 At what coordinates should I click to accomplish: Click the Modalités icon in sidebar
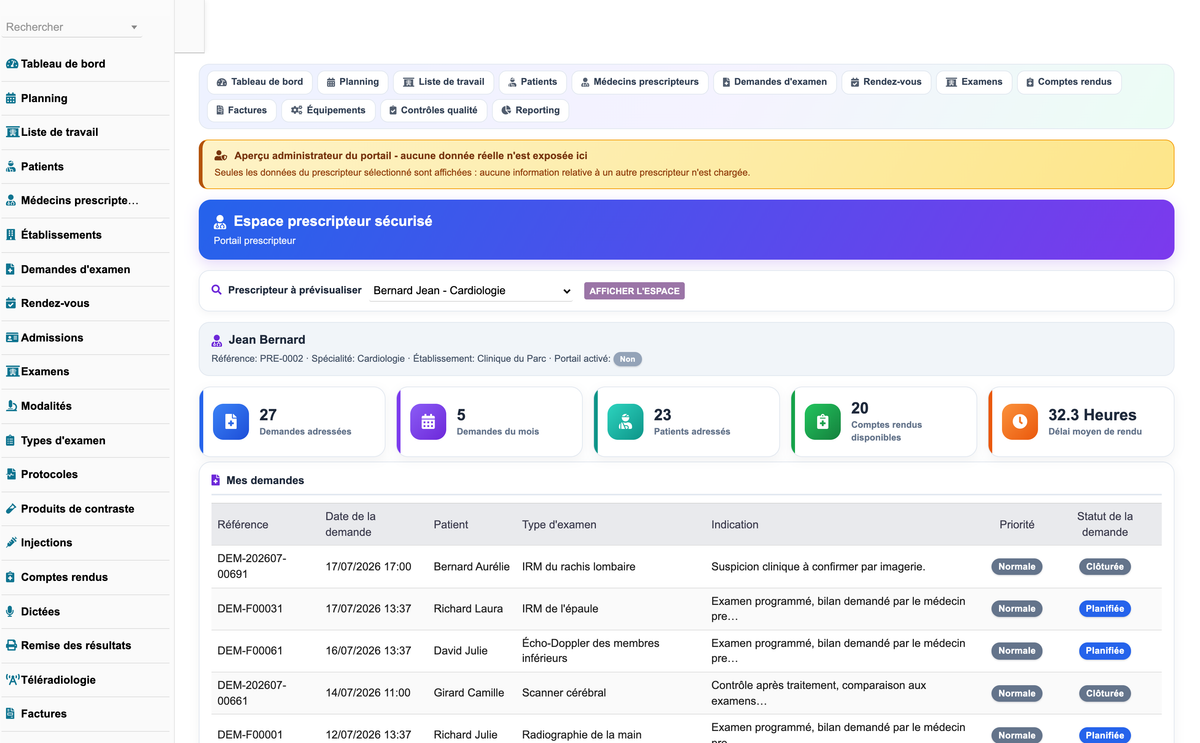pyautogui.click(x=11, y=406)
